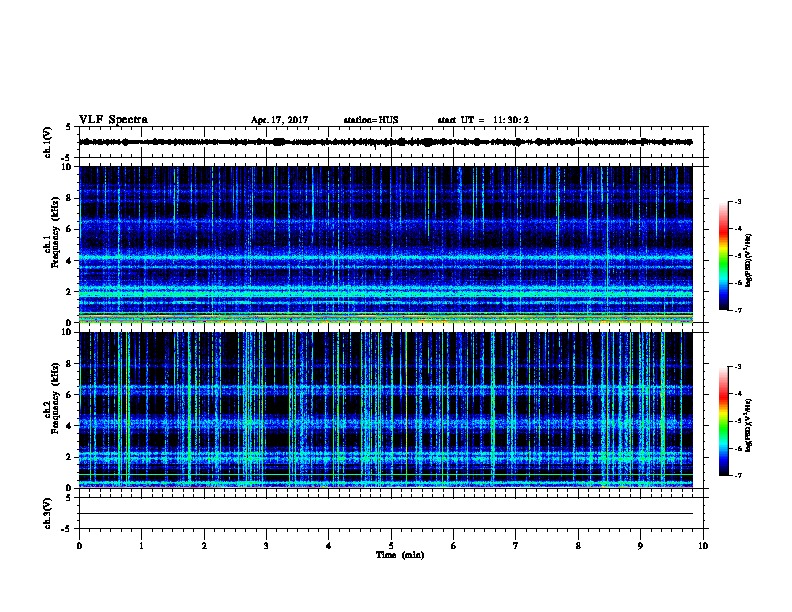Screen dimensions: 792x612
Task: Click the "start UT = 11:30: 2" text
Action: point(483,120)
